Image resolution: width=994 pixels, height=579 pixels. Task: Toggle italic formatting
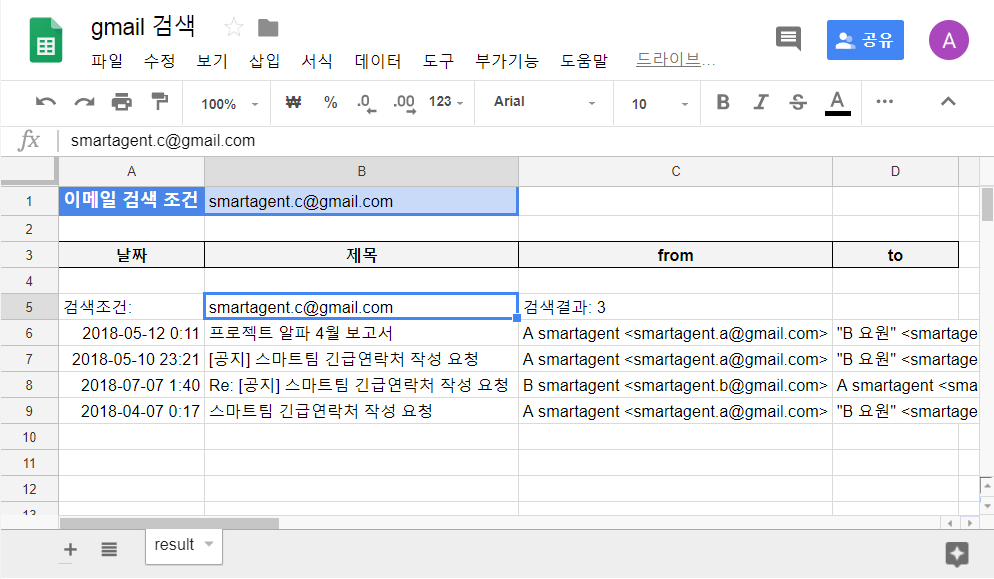(761, 102)
